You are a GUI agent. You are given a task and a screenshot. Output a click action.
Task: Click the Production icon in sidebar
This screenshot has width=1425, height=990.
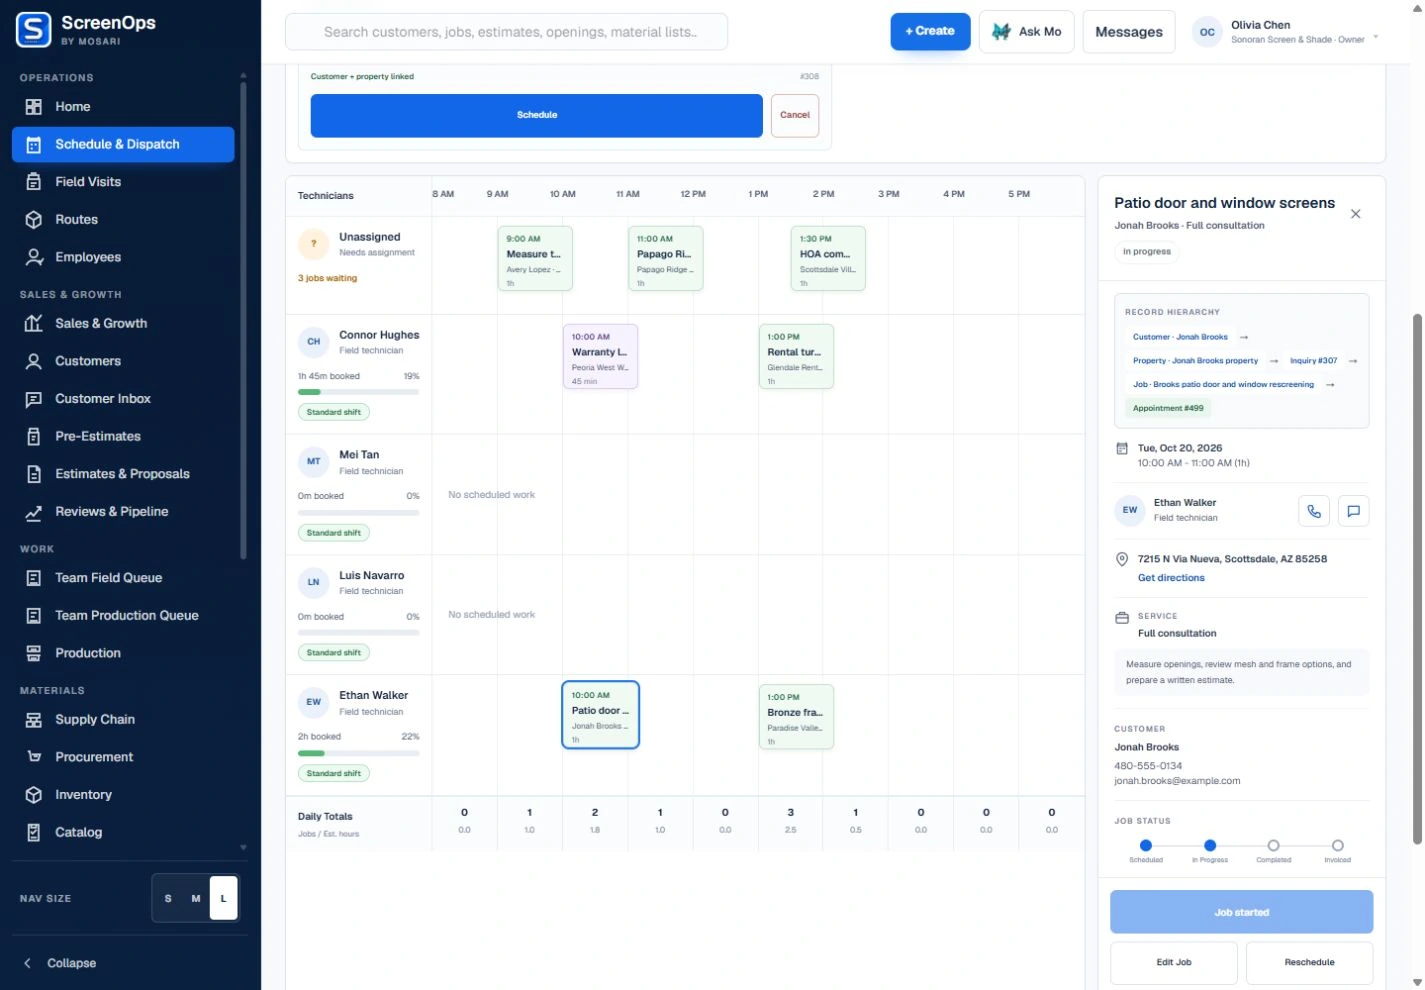point(34,654)
